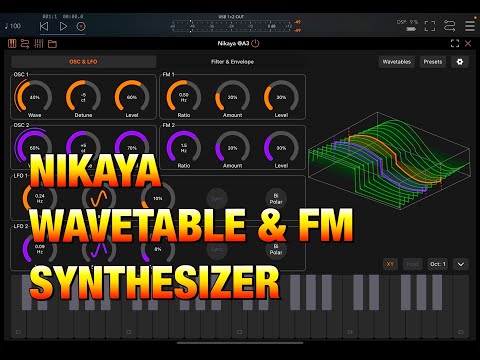480x360 pixels.
Task: Switch to the Filter & Envelope tab
Action: click(x=232, y=62)
